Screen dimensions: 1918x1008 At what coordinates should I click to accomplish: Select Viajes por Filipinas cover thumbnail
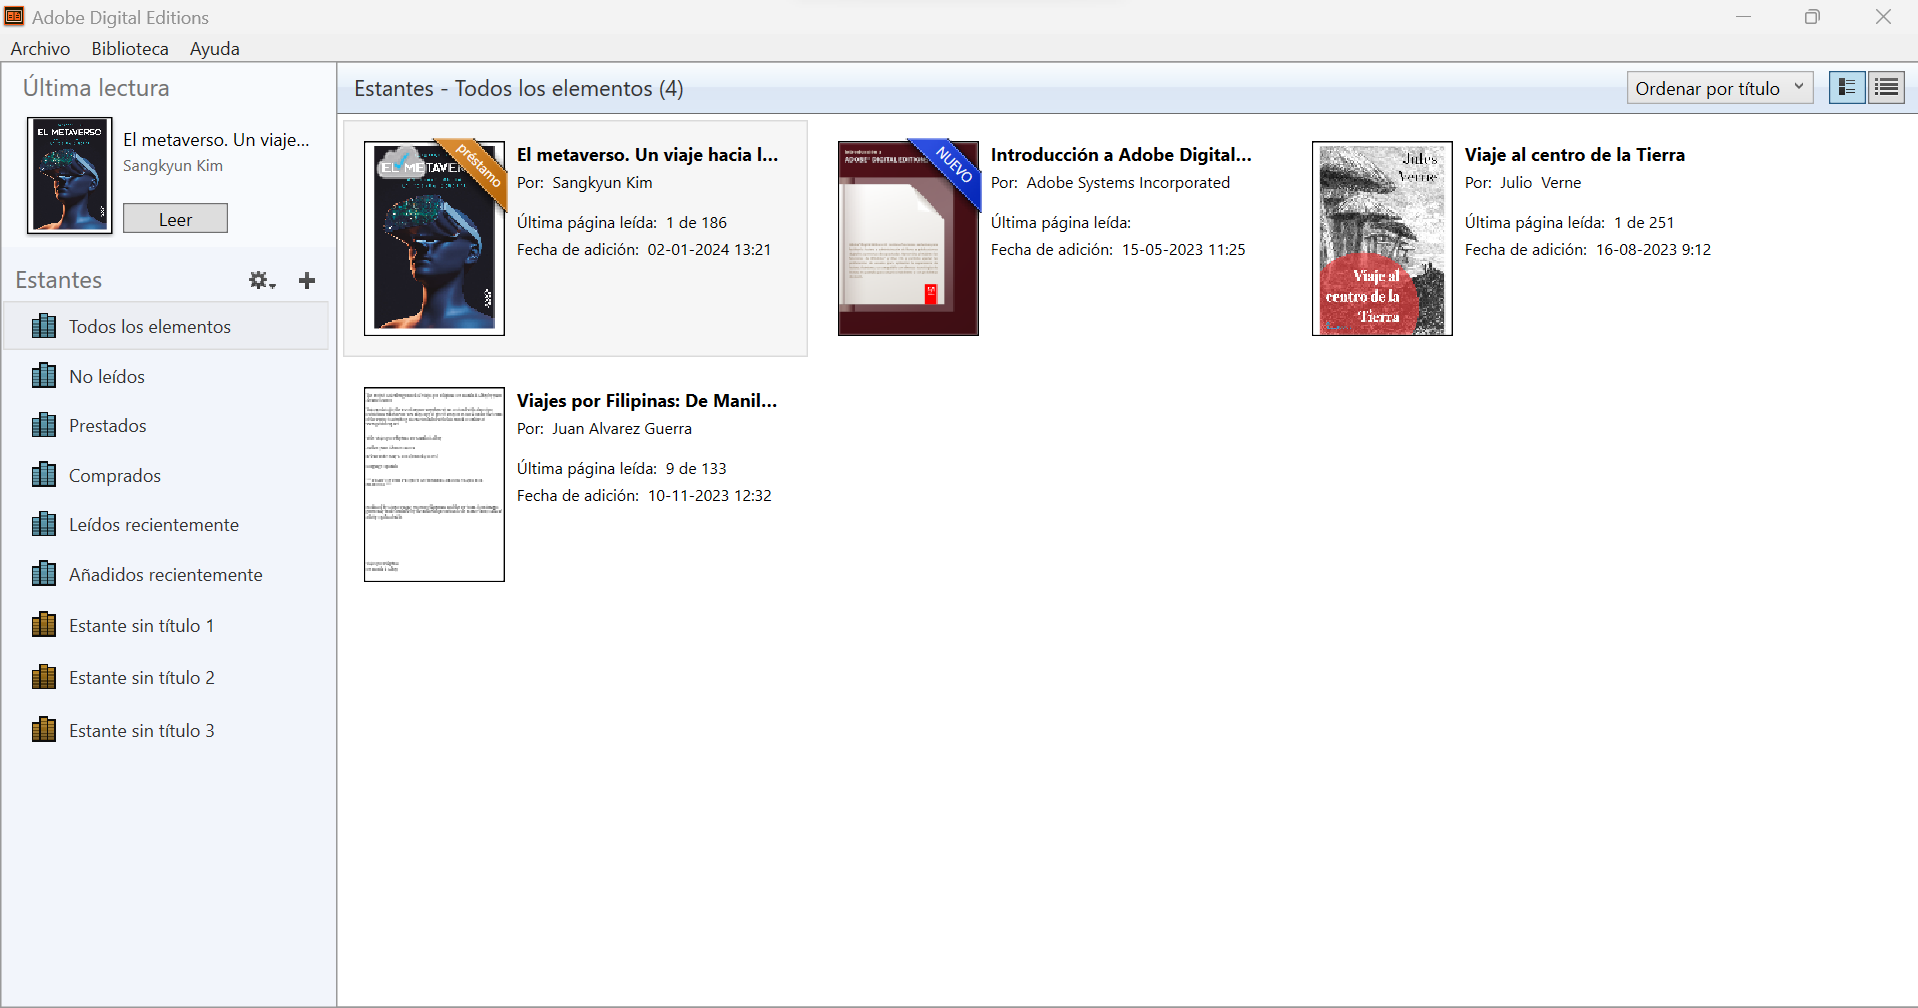[x=434, y=484]
